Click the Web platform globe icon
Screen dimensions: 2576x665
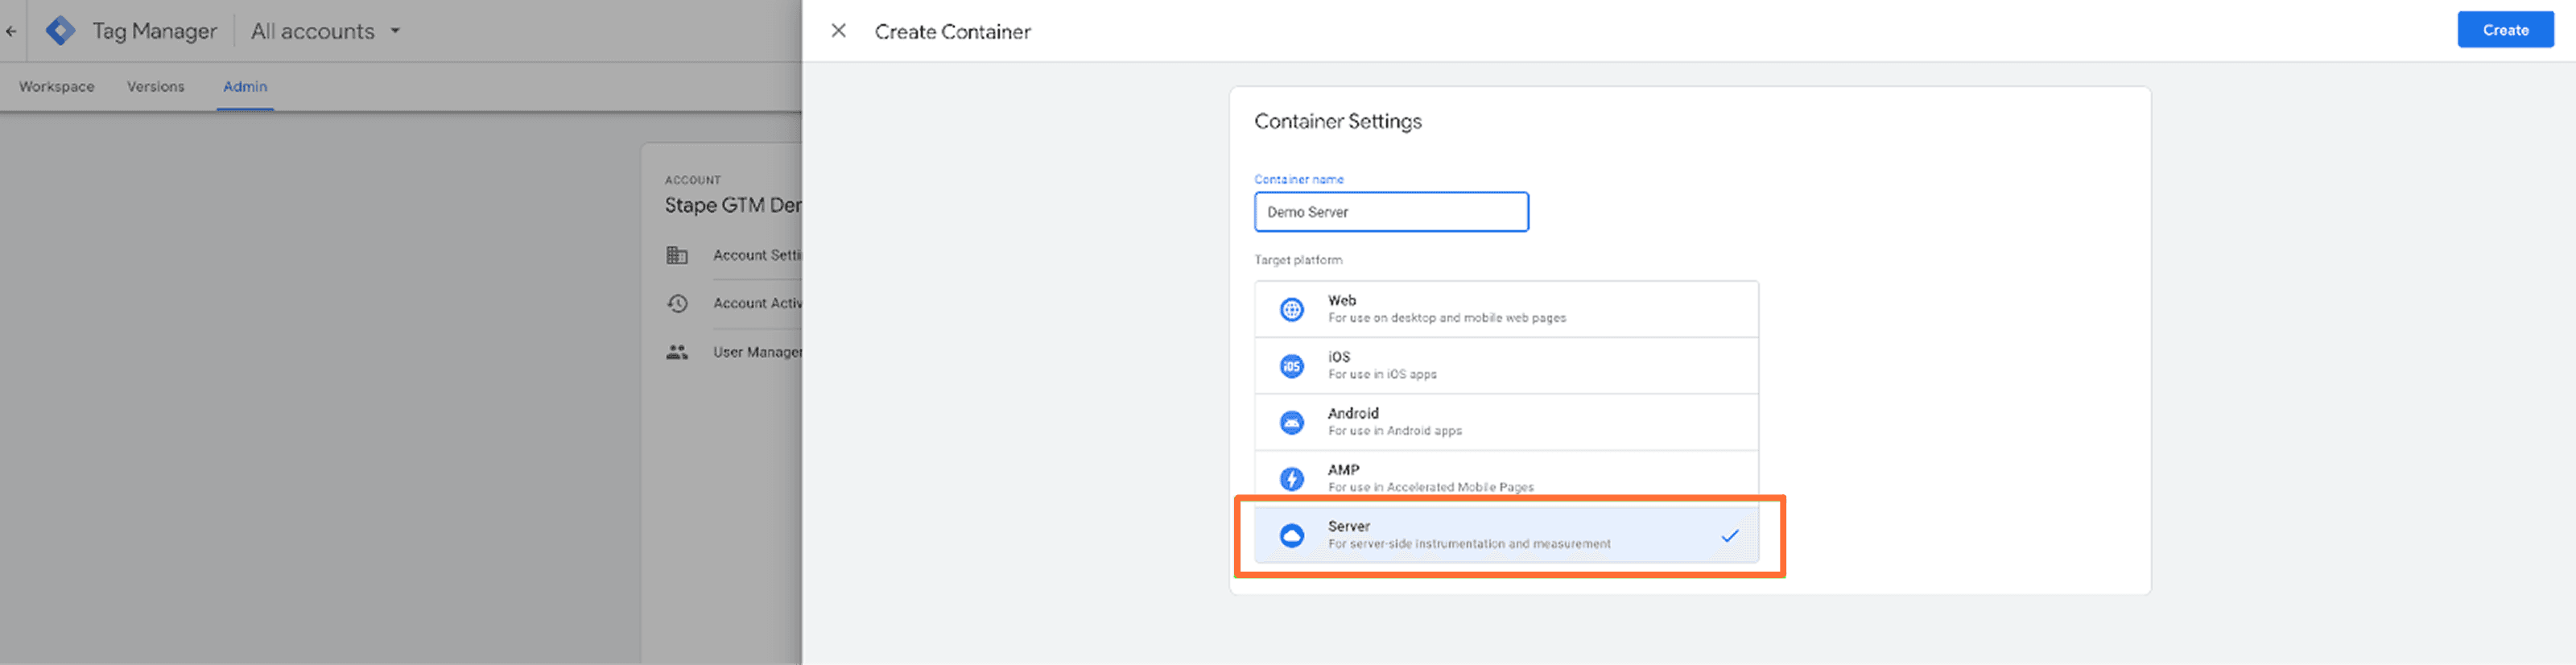coord(1291,310)
